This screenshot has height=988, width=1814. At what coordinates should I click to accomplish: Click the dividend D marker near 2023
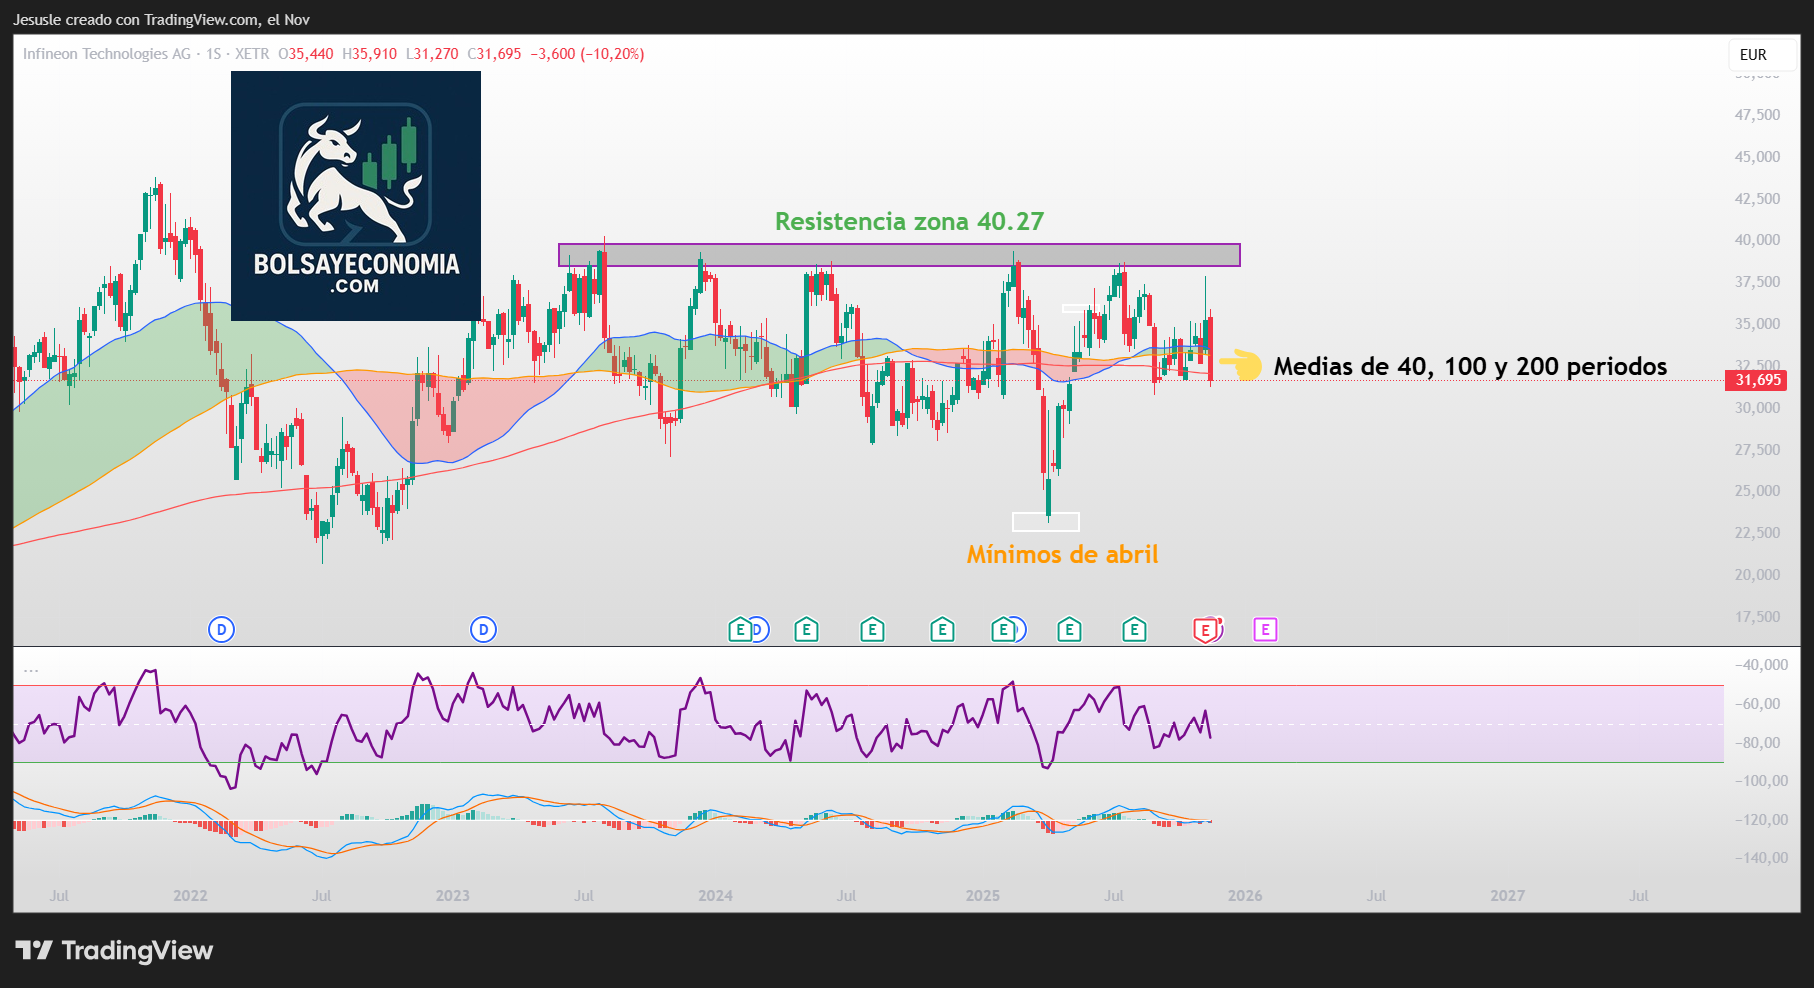pos(483,630)
